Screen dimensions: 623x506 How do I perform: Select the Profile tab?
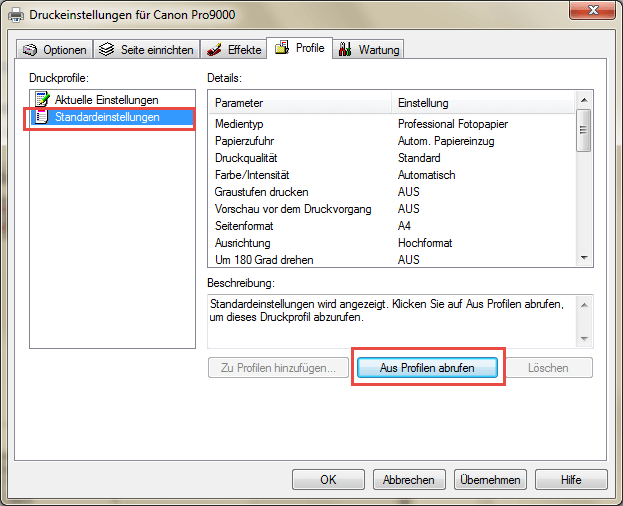pyautogui.click(x=299, y=48)
